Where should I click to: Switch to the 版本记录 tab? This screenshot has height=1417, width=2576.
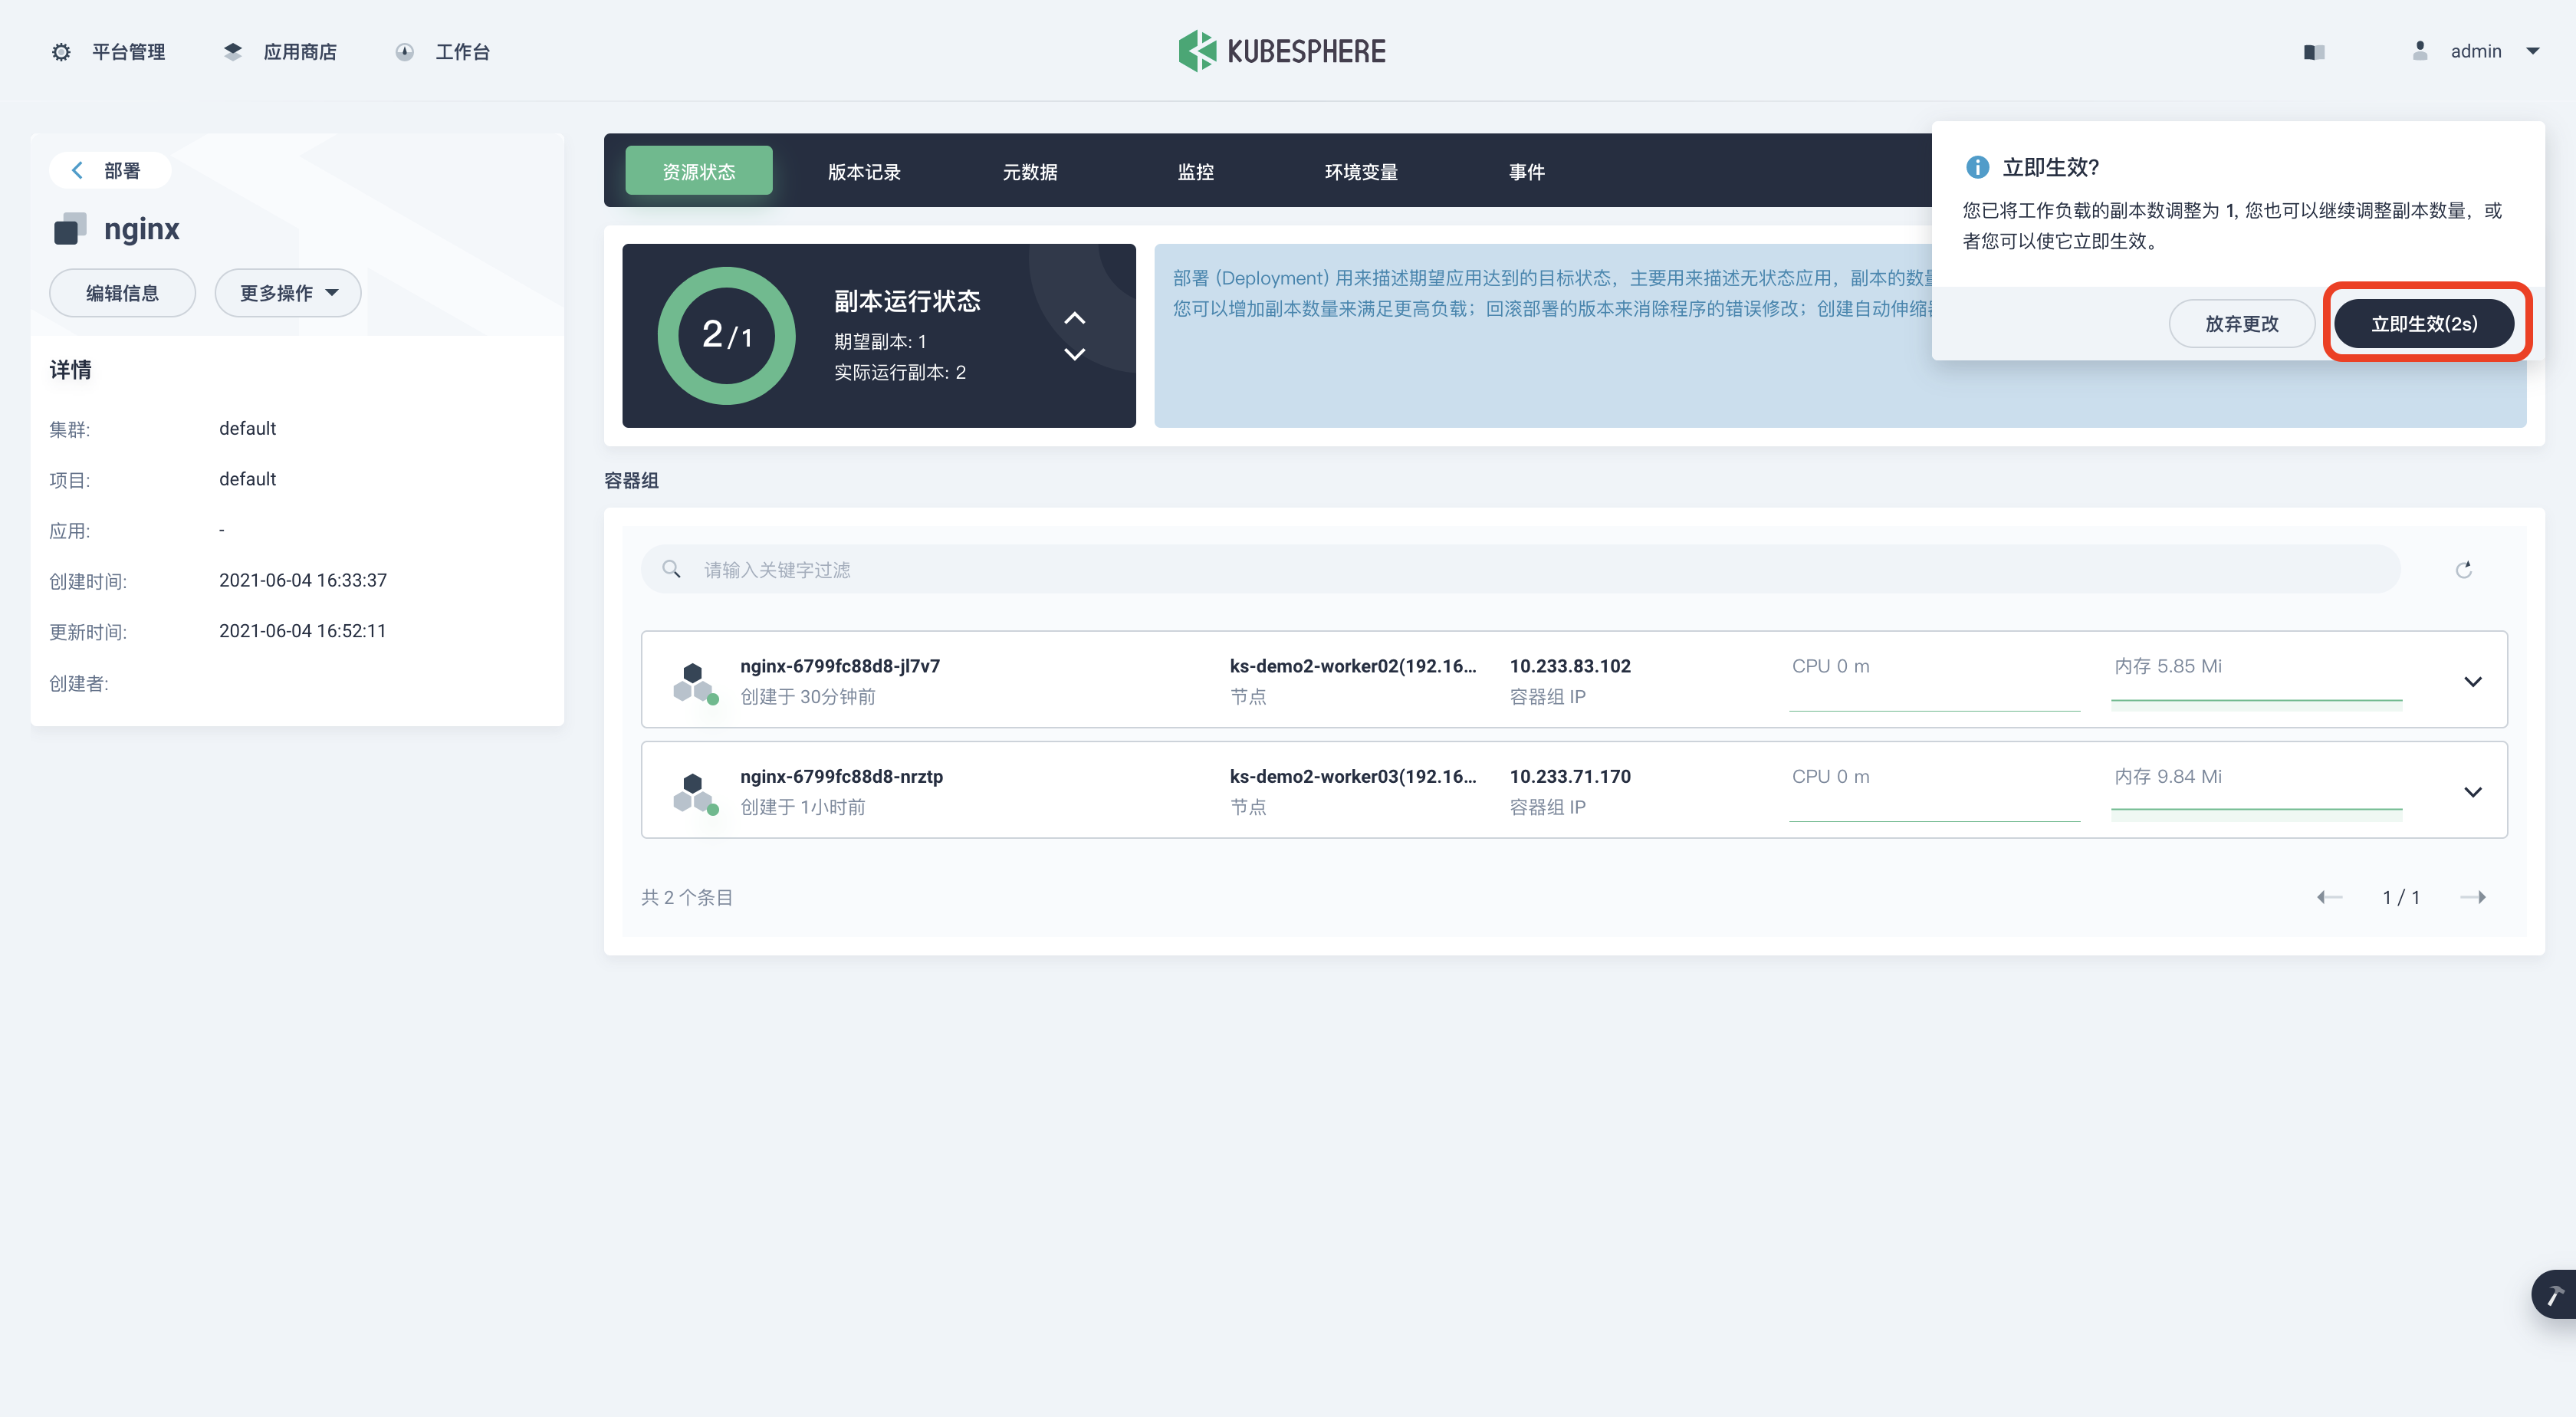pyautogui.click(x=864, y=172)
